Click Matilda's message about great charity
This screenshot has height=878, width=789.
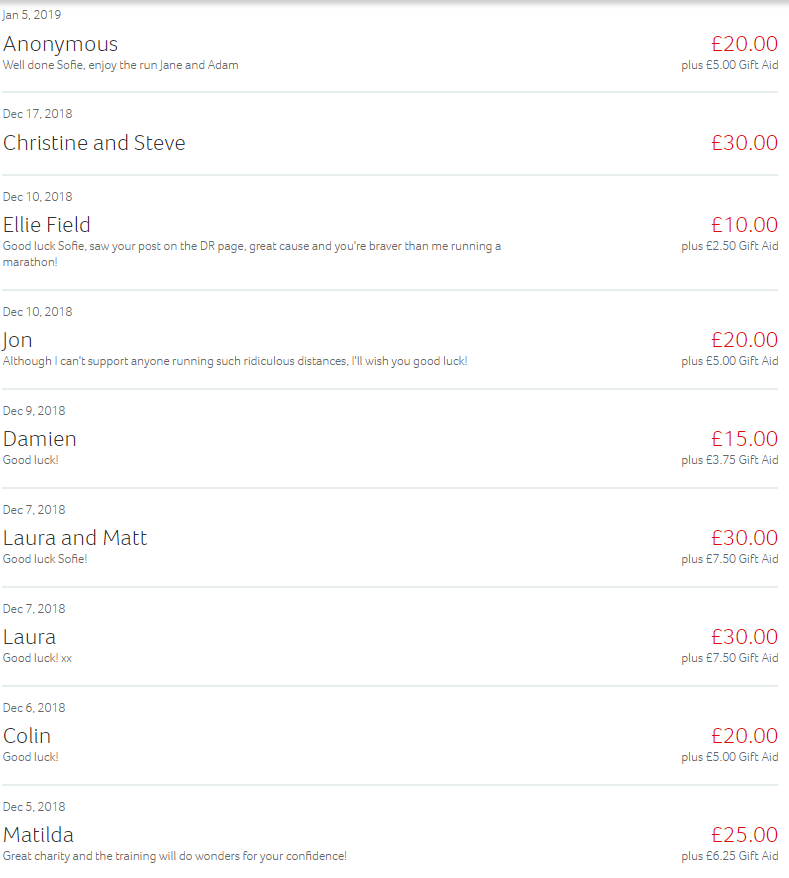coord(175,856)
